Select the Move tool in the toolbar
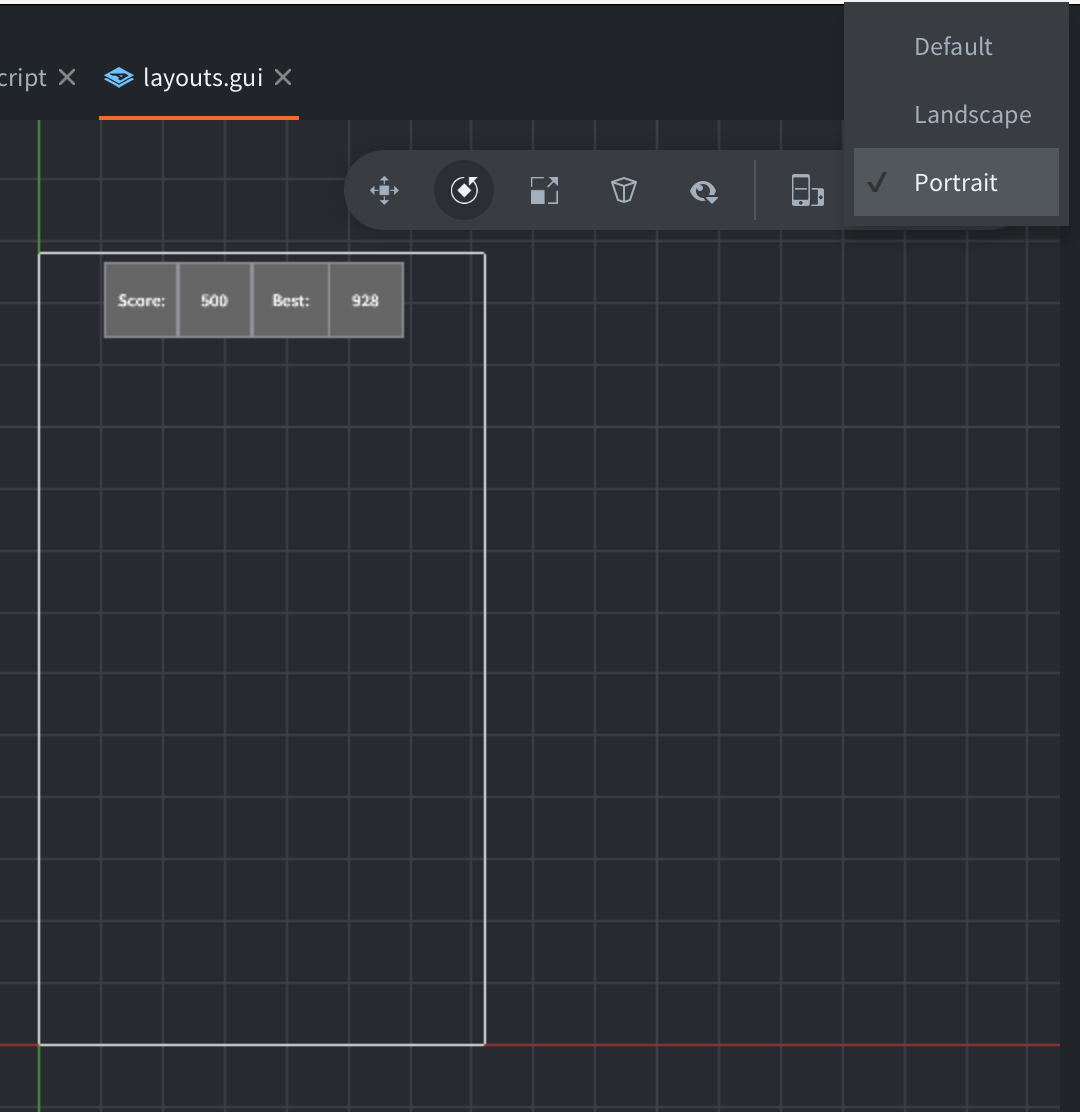This screenshot has height=1112, width=1080. point(384,190)
